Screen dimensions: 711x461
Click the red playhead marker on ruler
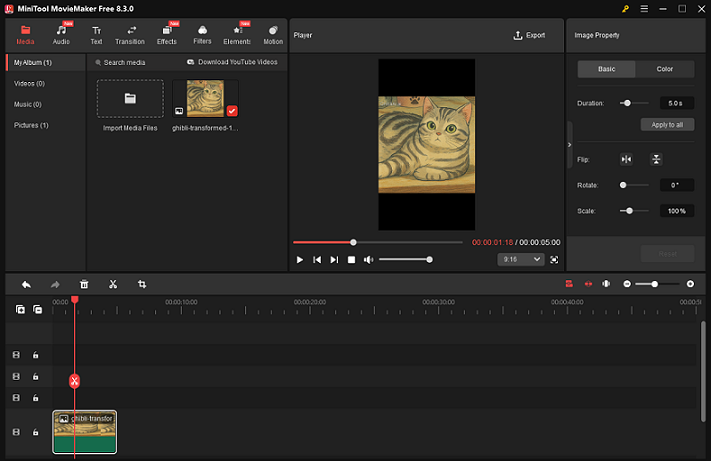click(x=75, y=300)
